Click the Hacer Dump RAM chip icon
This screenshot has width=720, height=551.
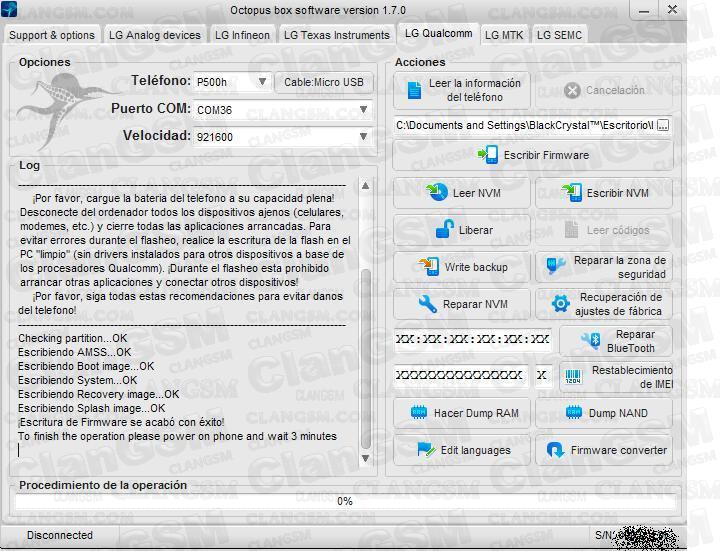coord(419,413)
